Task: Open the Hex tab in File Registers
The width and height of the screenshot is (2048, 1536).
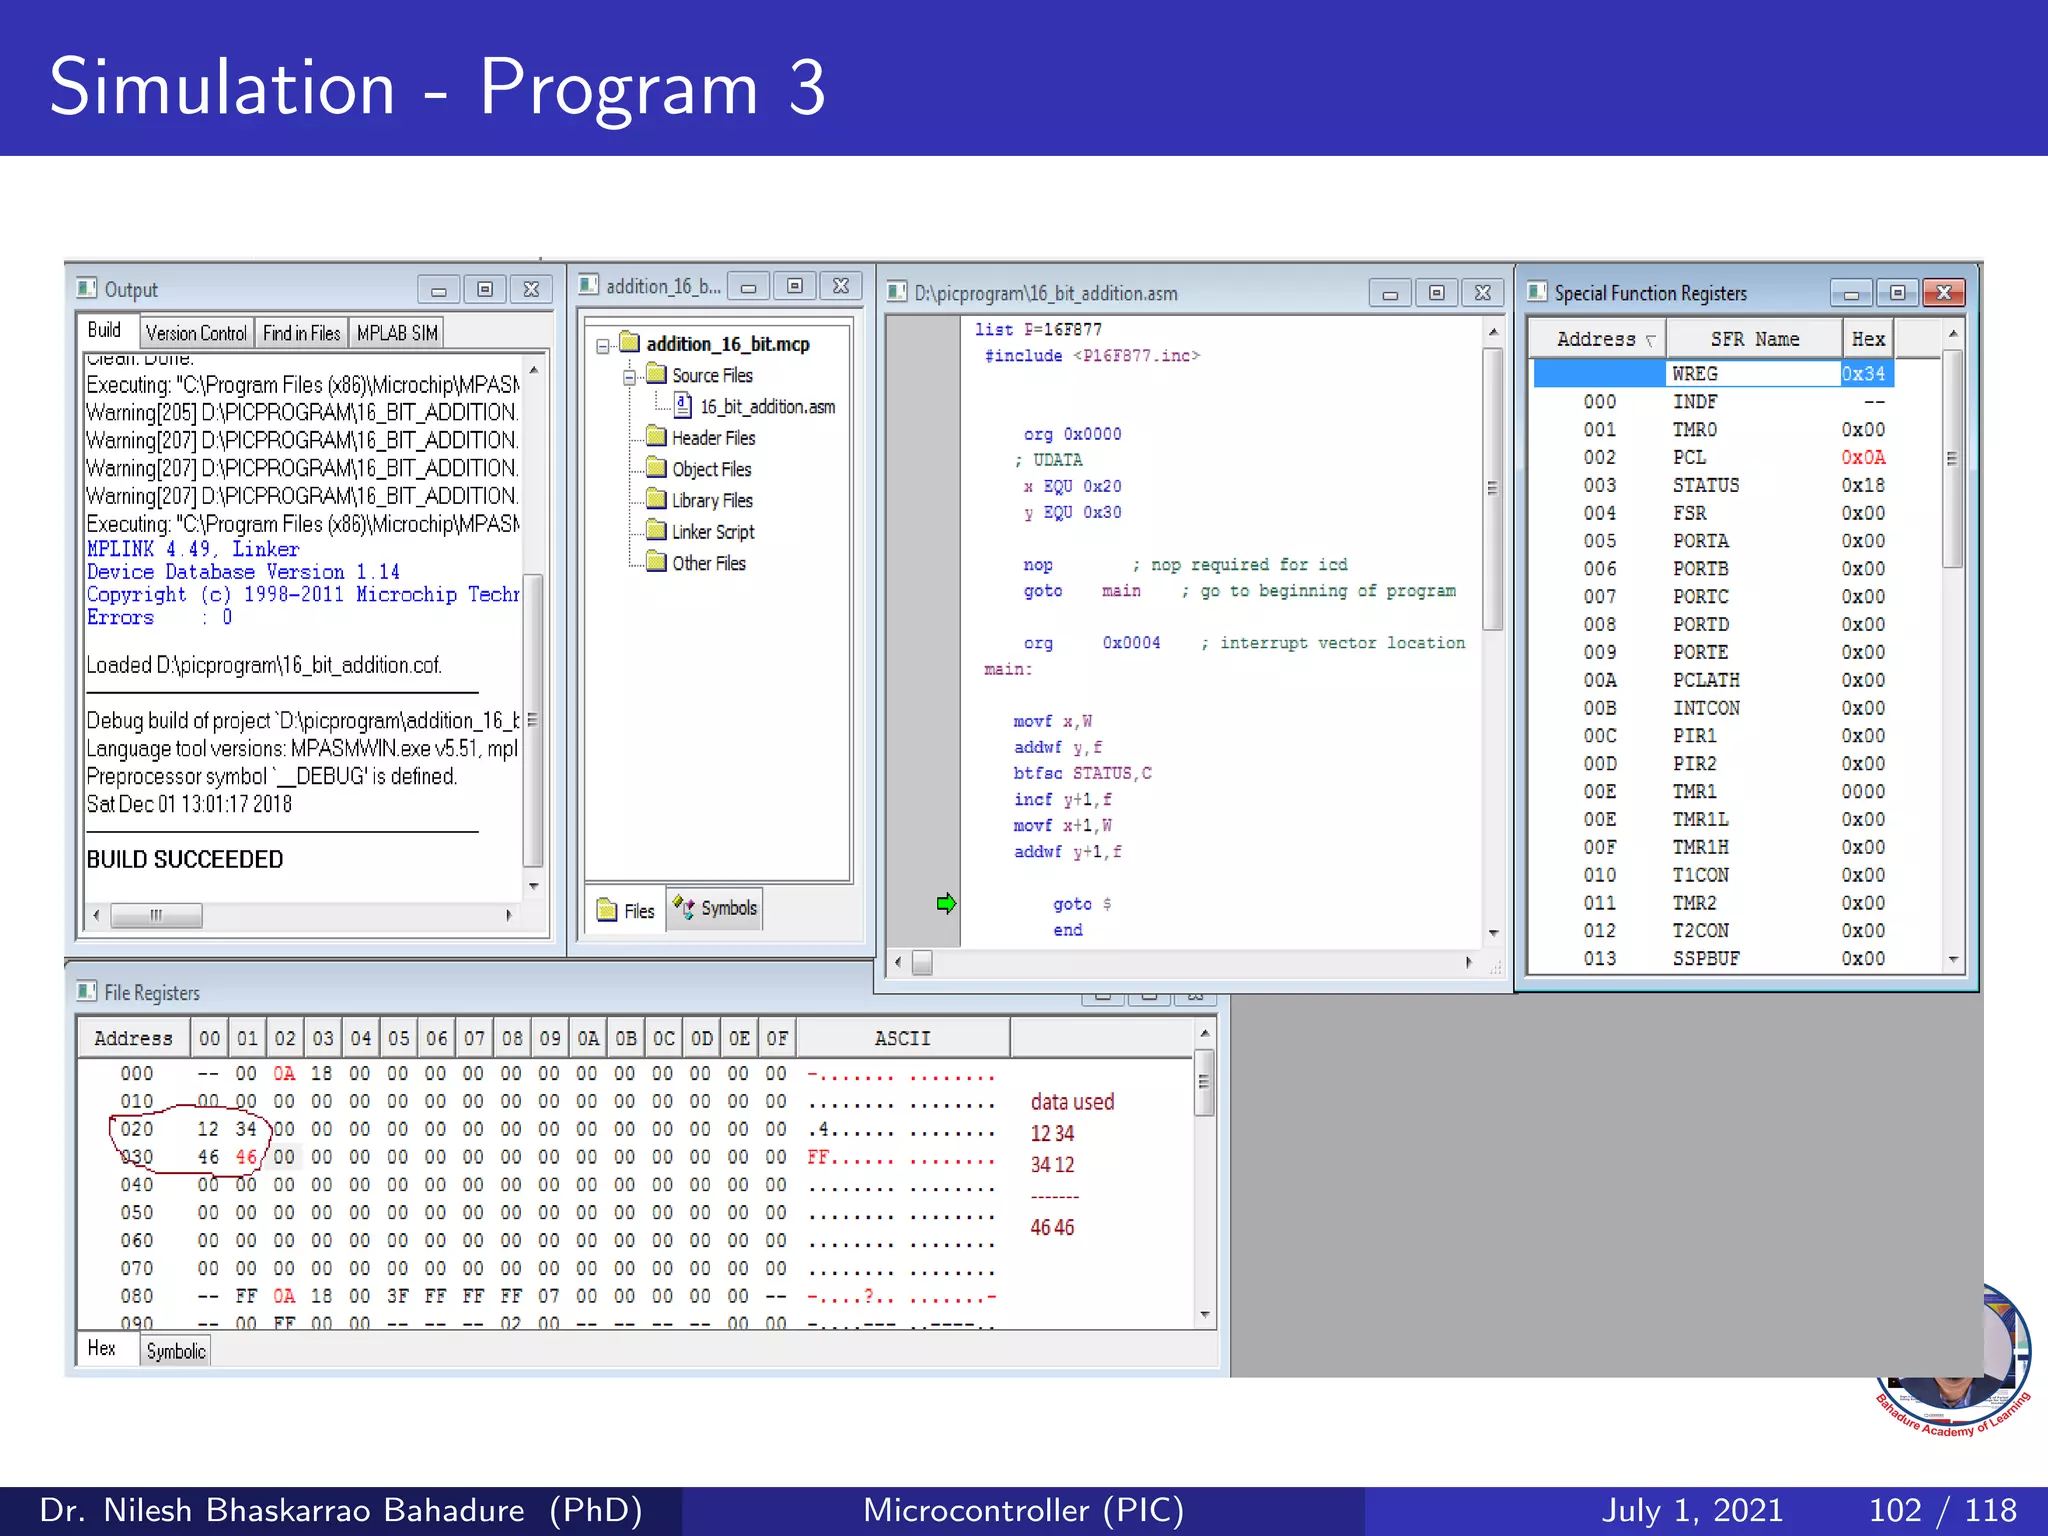Action: pyautogui.click(x=102, y=1348)
